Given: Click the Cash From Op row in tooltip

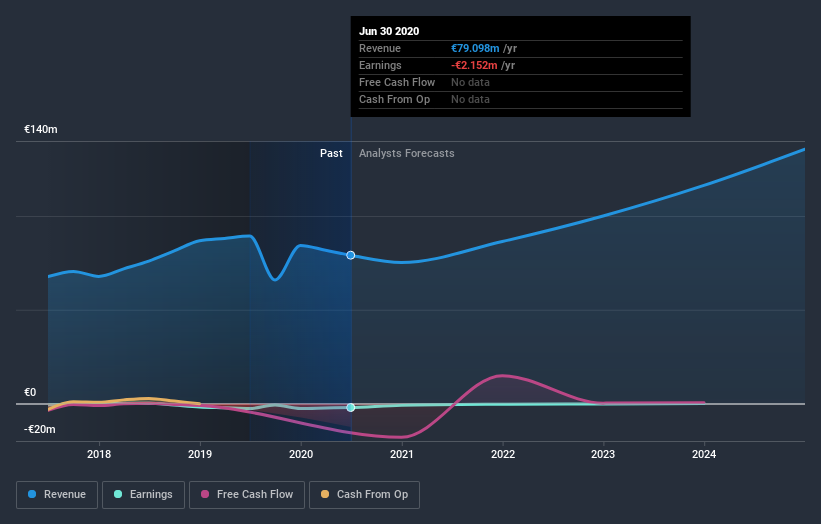Looking at the screenshot, I should (x=520, y=99).
